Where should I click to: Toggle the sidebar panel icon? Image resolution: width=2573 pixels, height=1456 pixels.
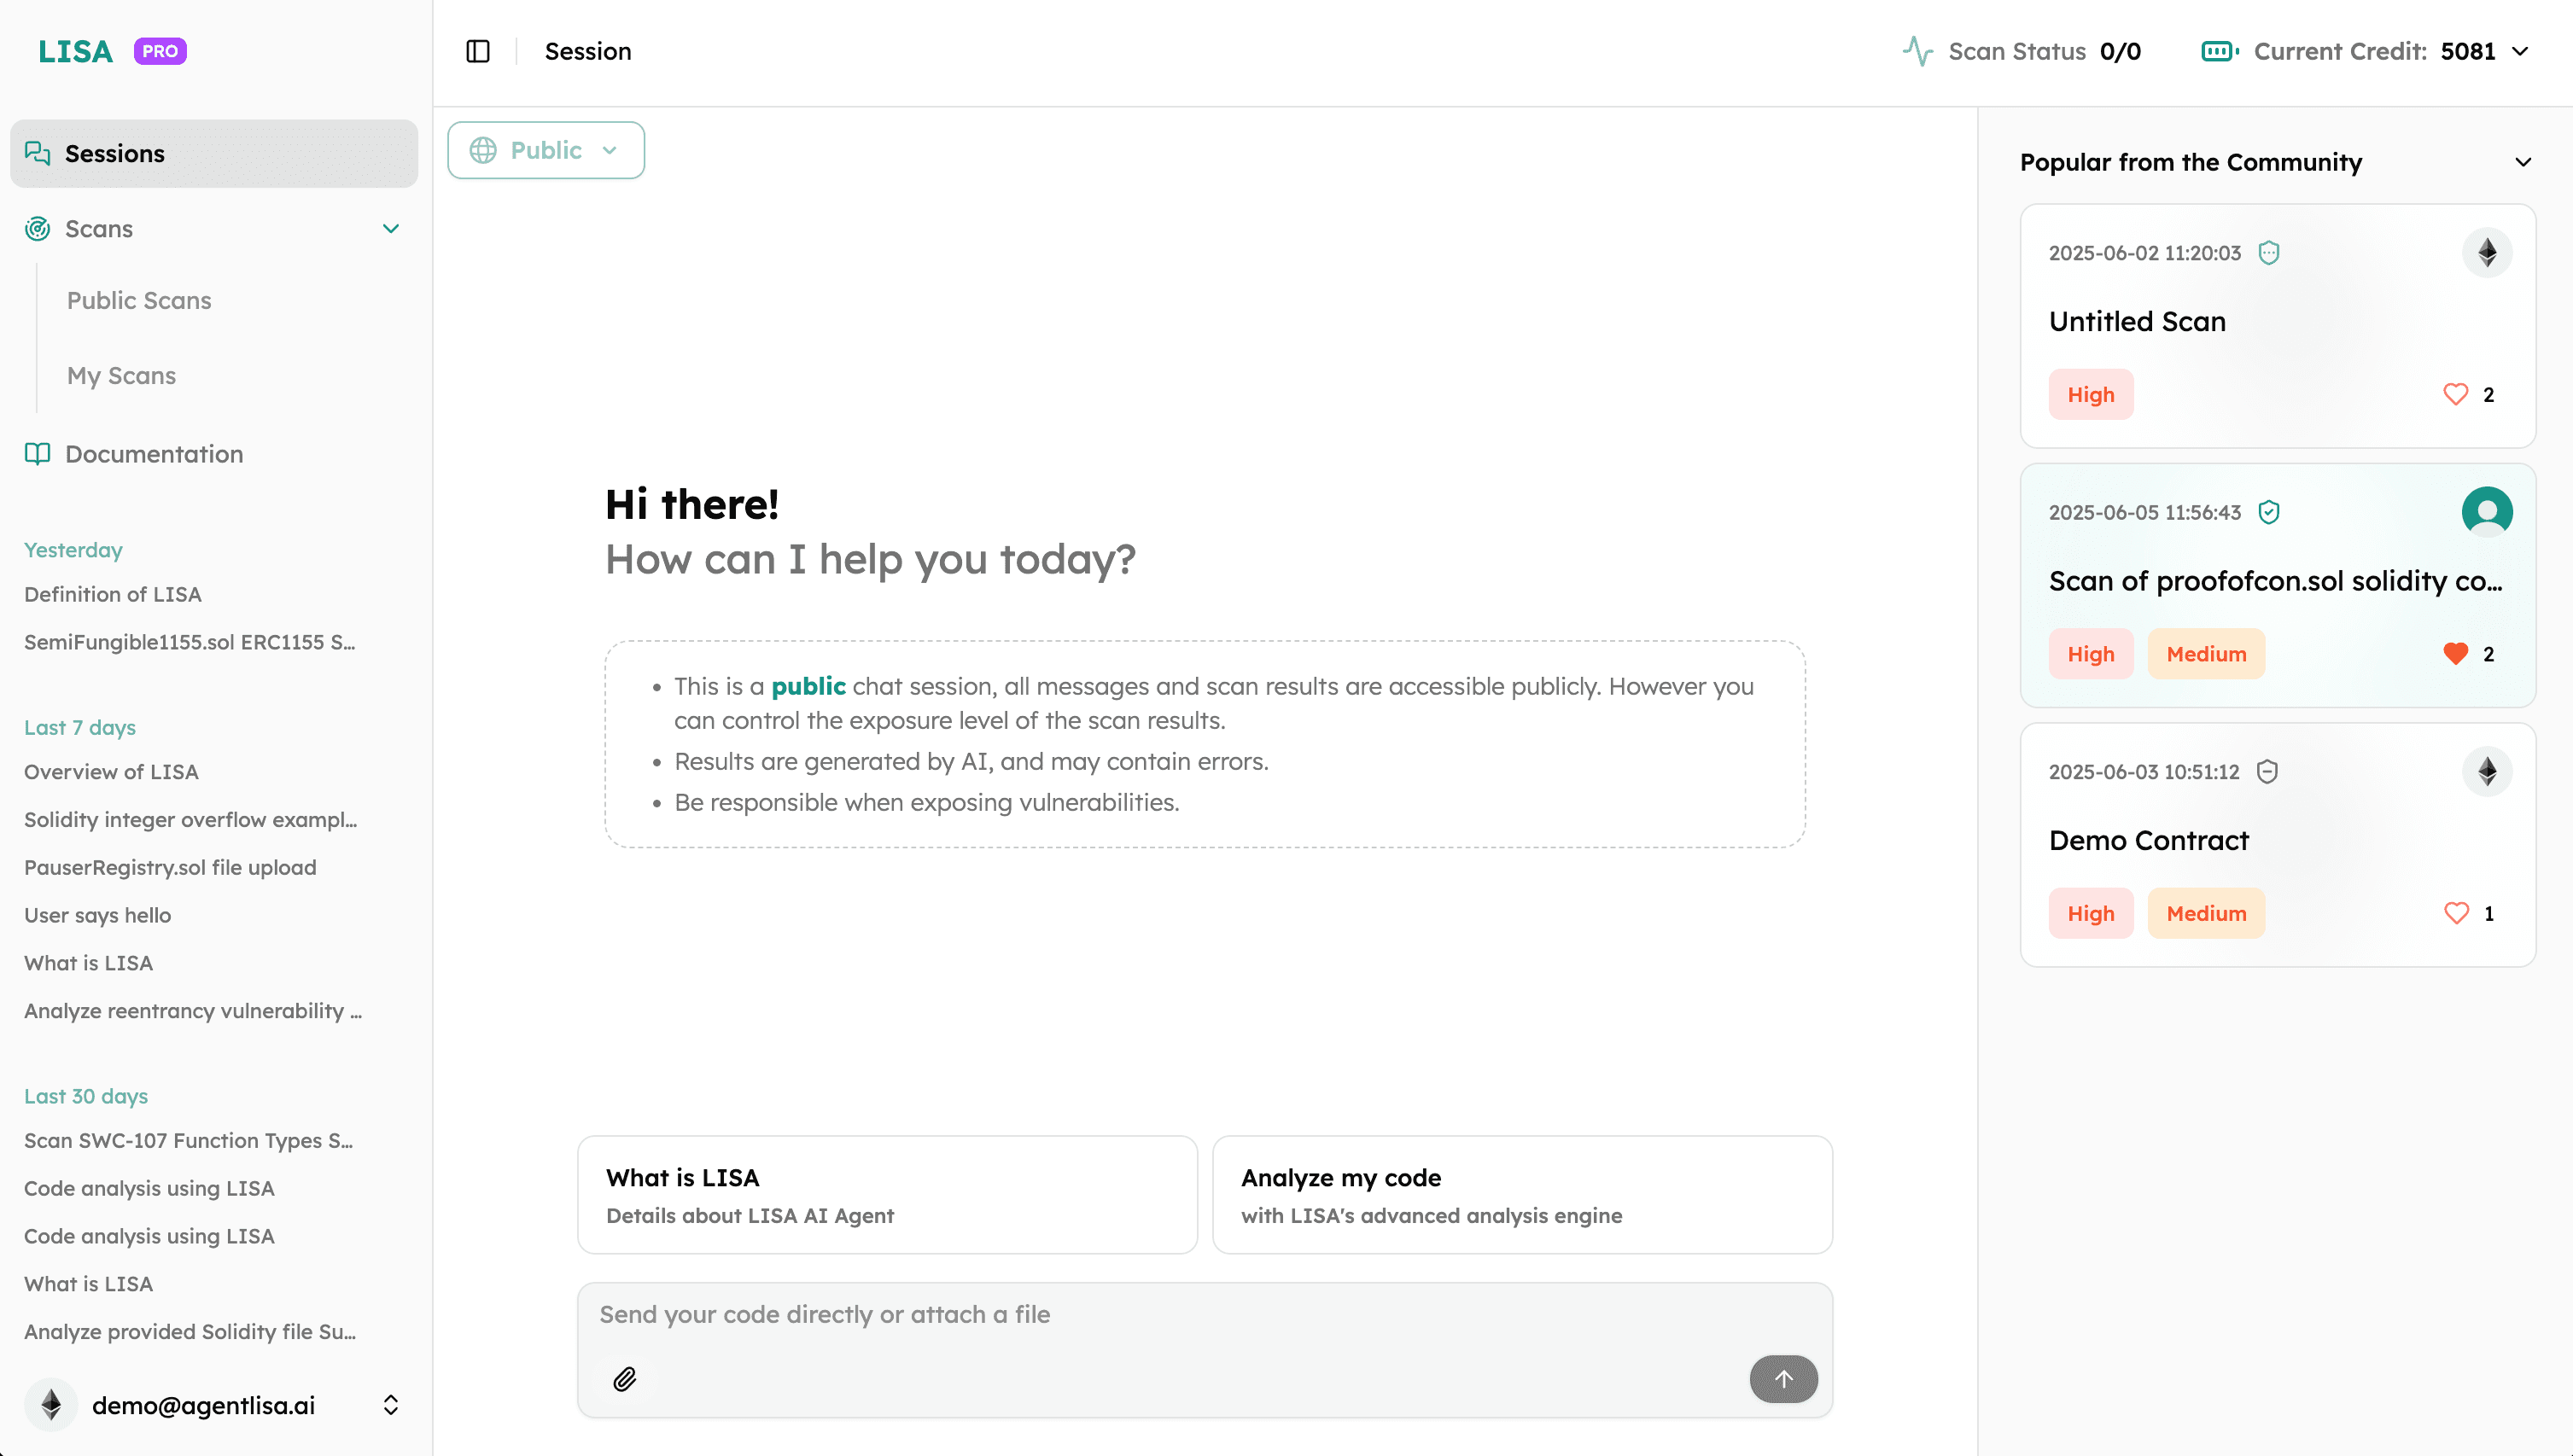[x=478, y=51]
